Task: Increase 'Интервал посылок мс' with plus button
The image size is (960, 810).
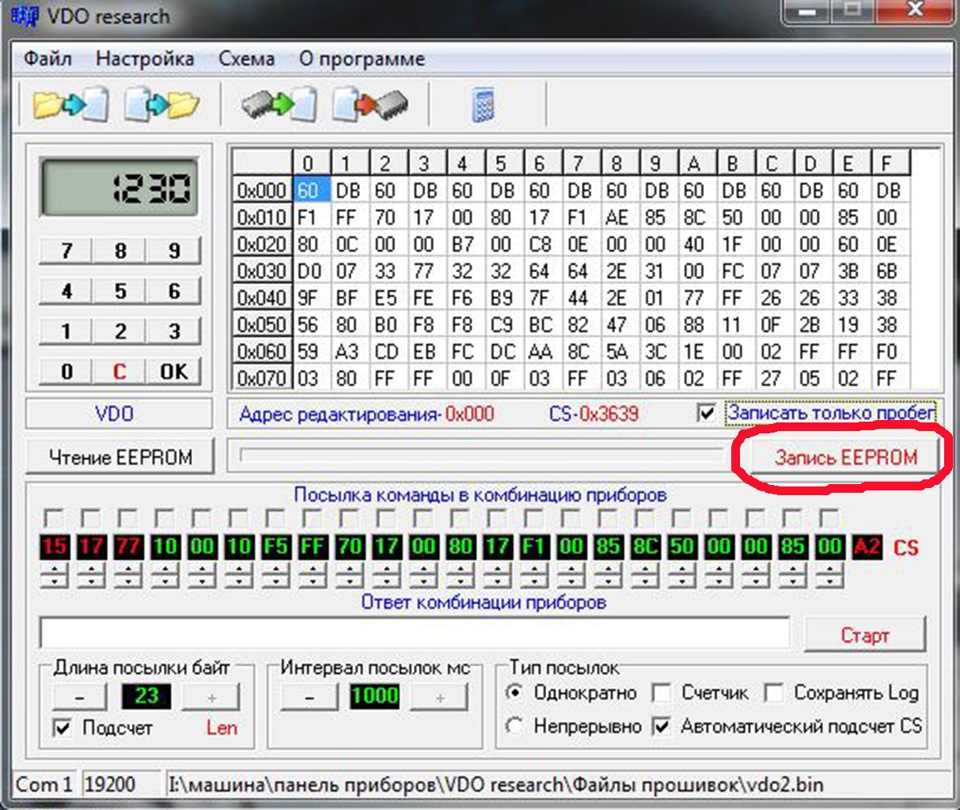Action: click(x=439, y=697)
